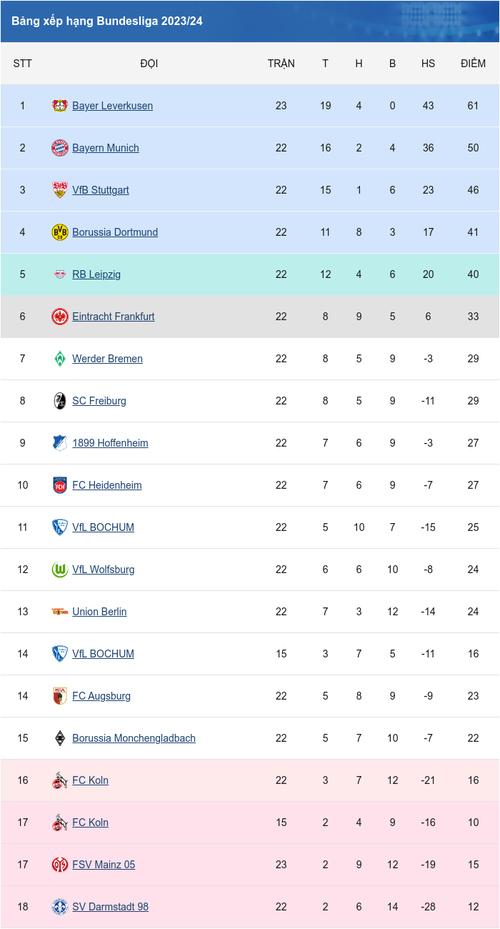This screenshot has height=929, width=500.
Task: Open the 1899 Hoffenheim team link
Action: (x=110, y=443)
